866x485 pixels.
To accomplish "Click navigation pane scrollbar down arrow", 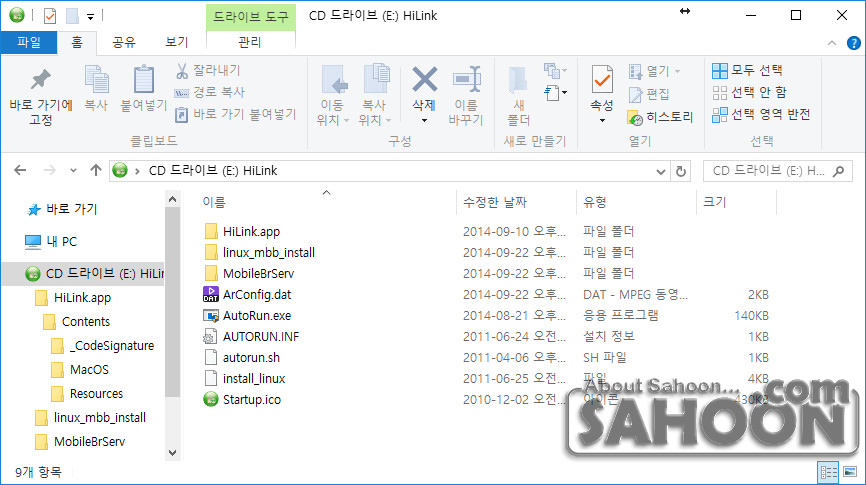I will (172, 453).
